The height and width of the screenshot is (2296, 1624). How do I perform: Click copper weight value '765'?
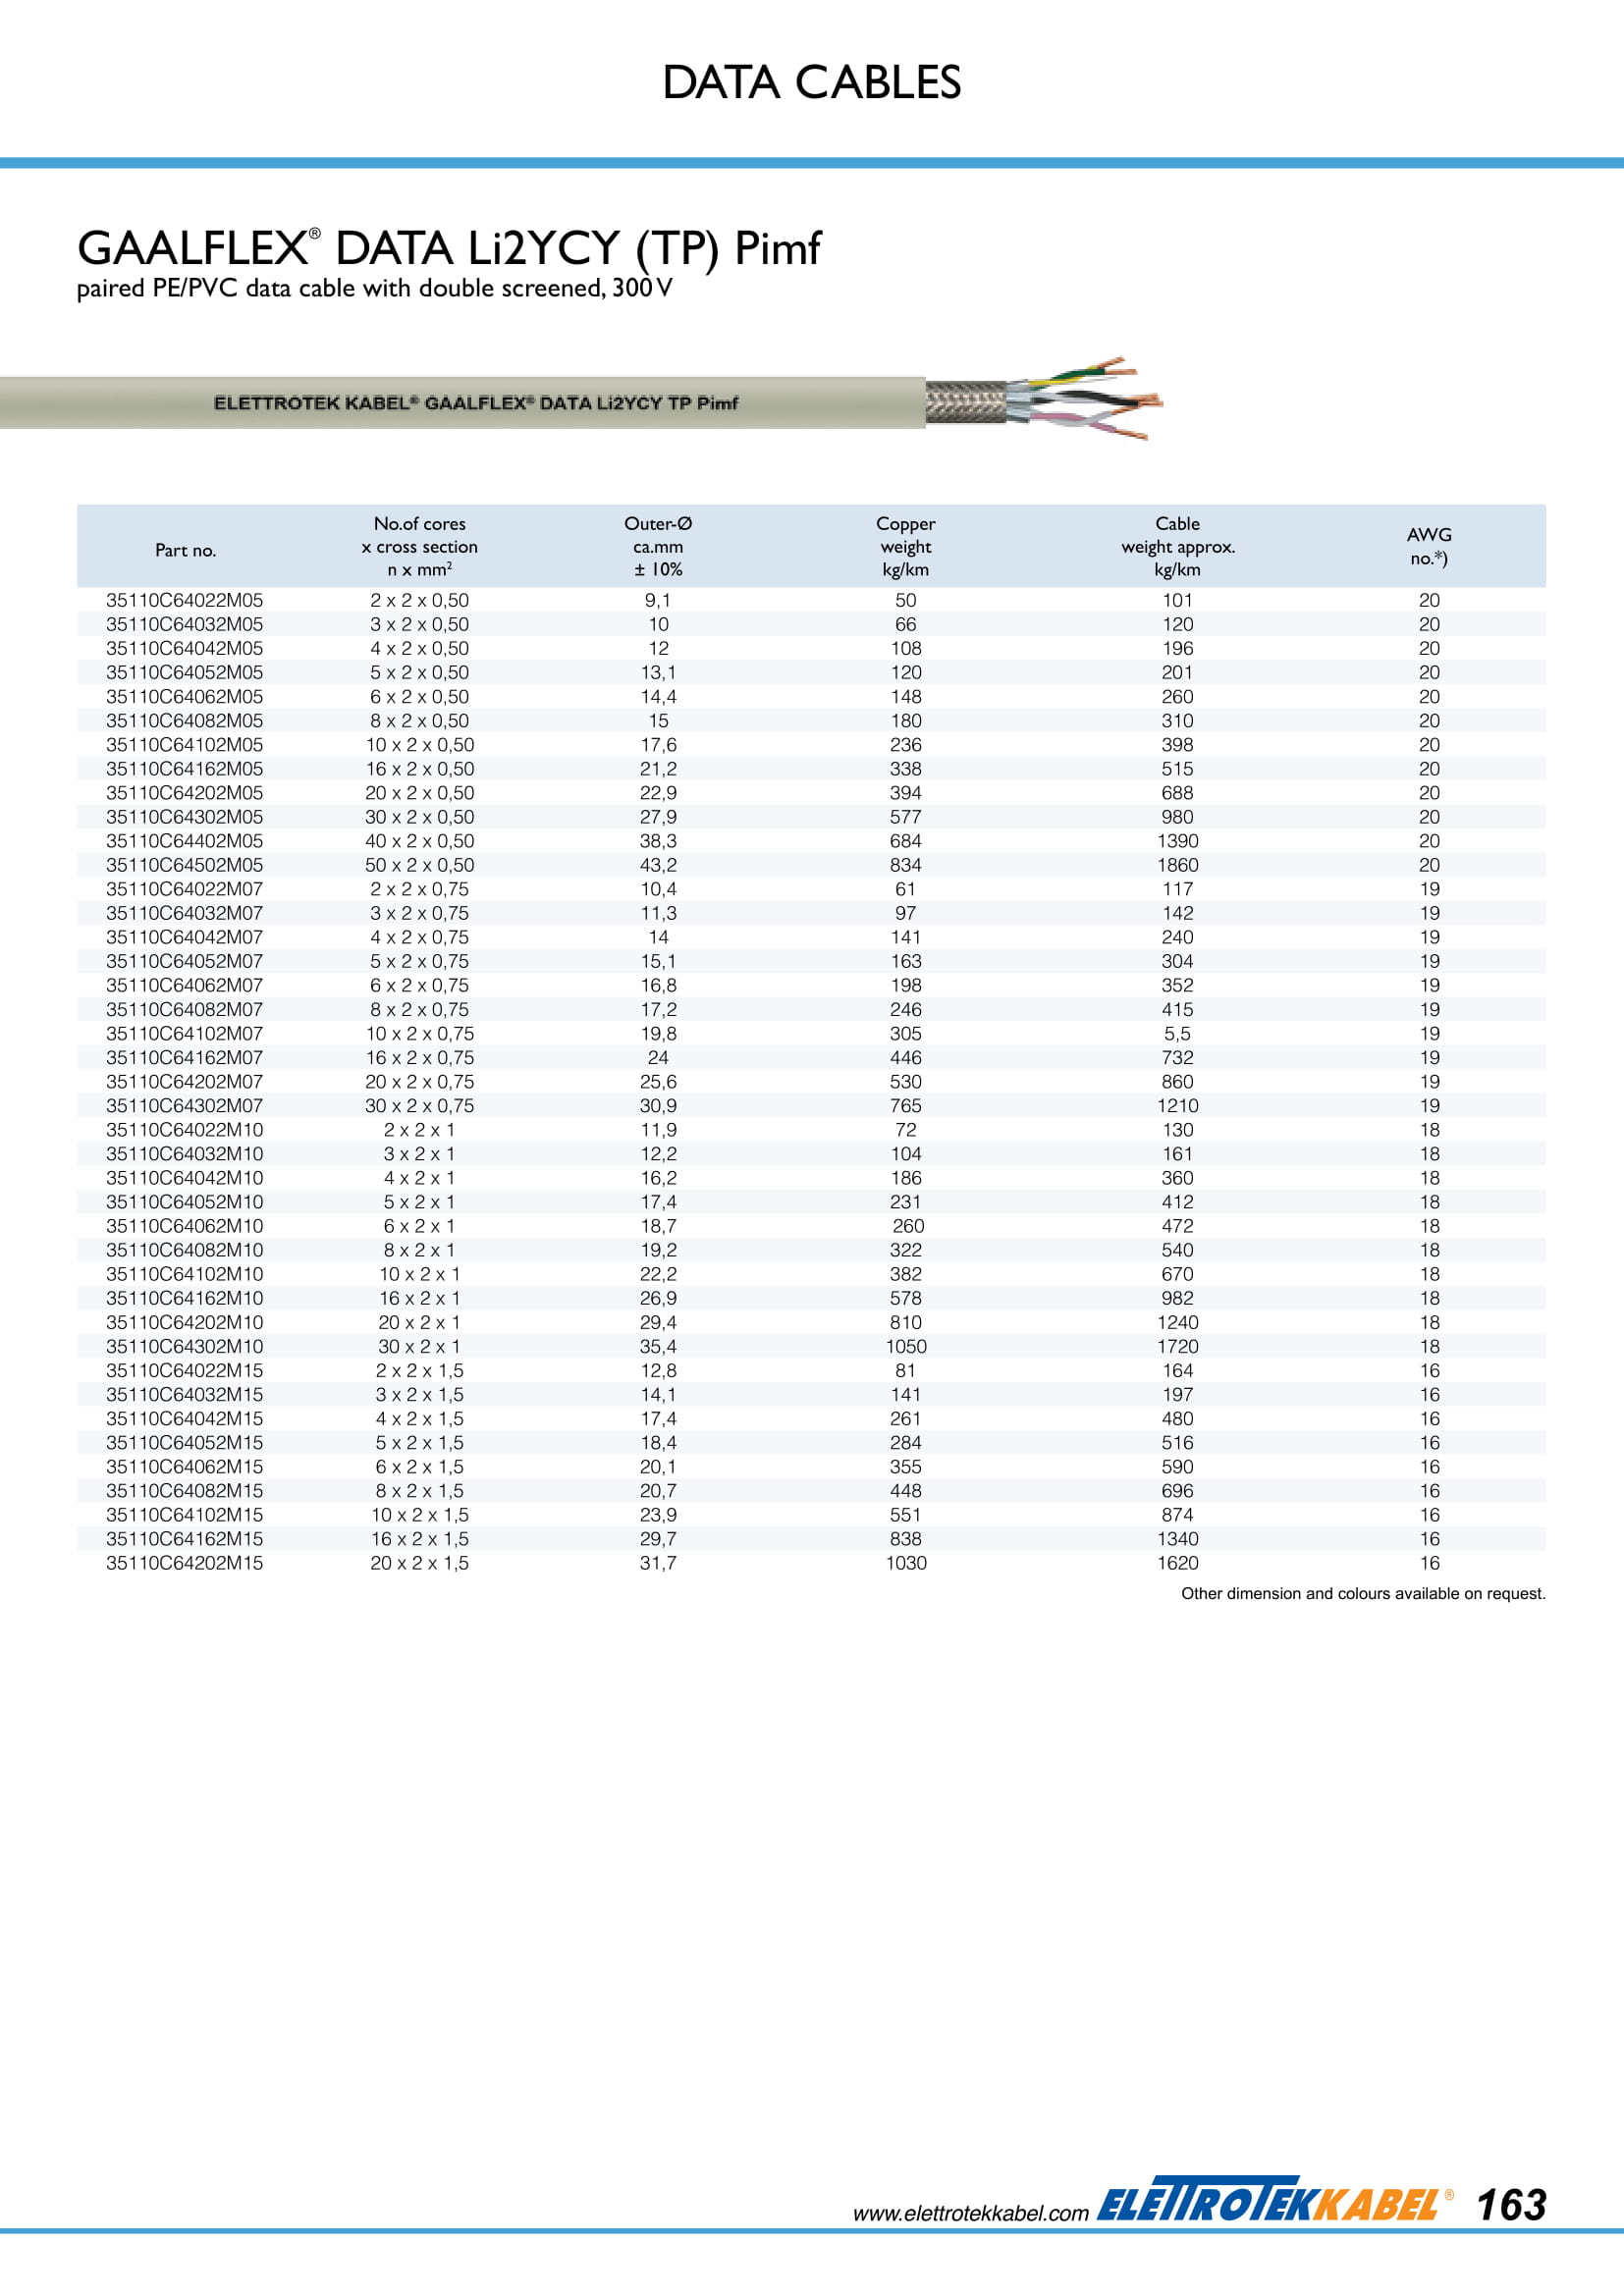(906, 1106)
